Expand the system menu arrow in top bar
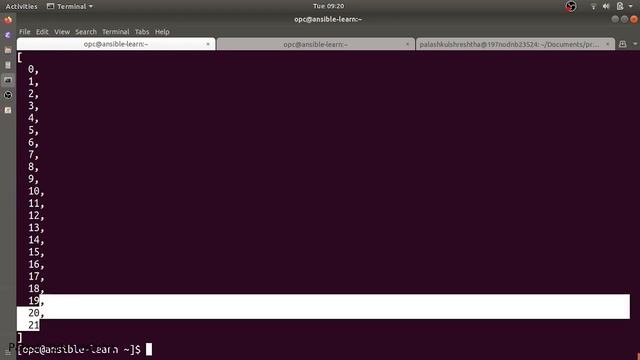Screen dimensions: 640x360 point(631,6)
